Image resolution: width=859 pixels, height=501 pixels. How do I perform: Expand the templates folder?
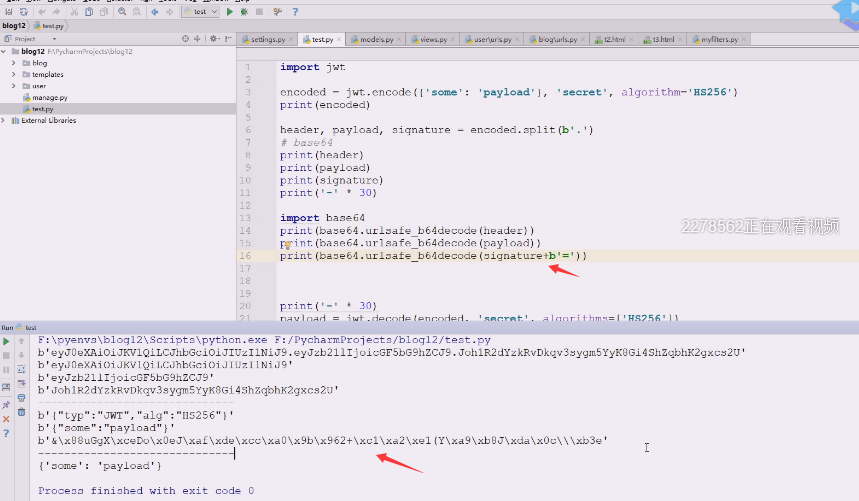tap(14, 74)
